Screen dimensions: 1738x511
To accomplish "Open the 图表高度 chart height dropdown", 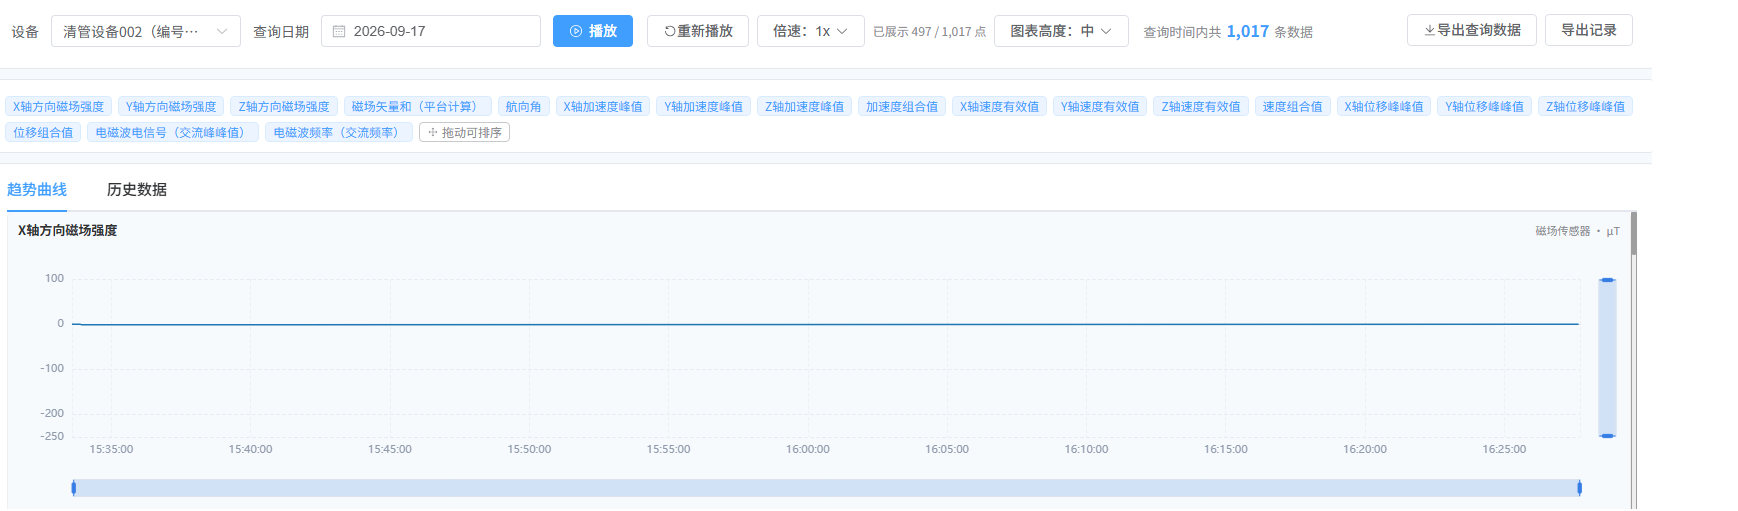I will (x=1061, y=31).
